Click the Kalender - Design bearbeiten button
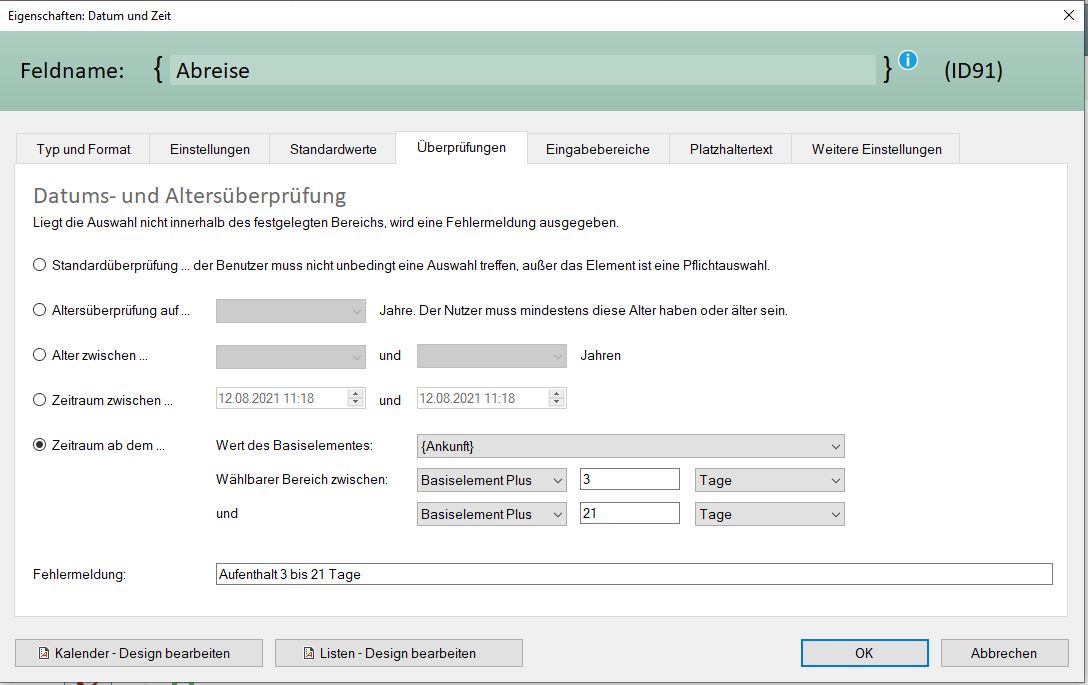Image resolution: width=1088 pixels, height=685 pixels. (x=139, y=653)
